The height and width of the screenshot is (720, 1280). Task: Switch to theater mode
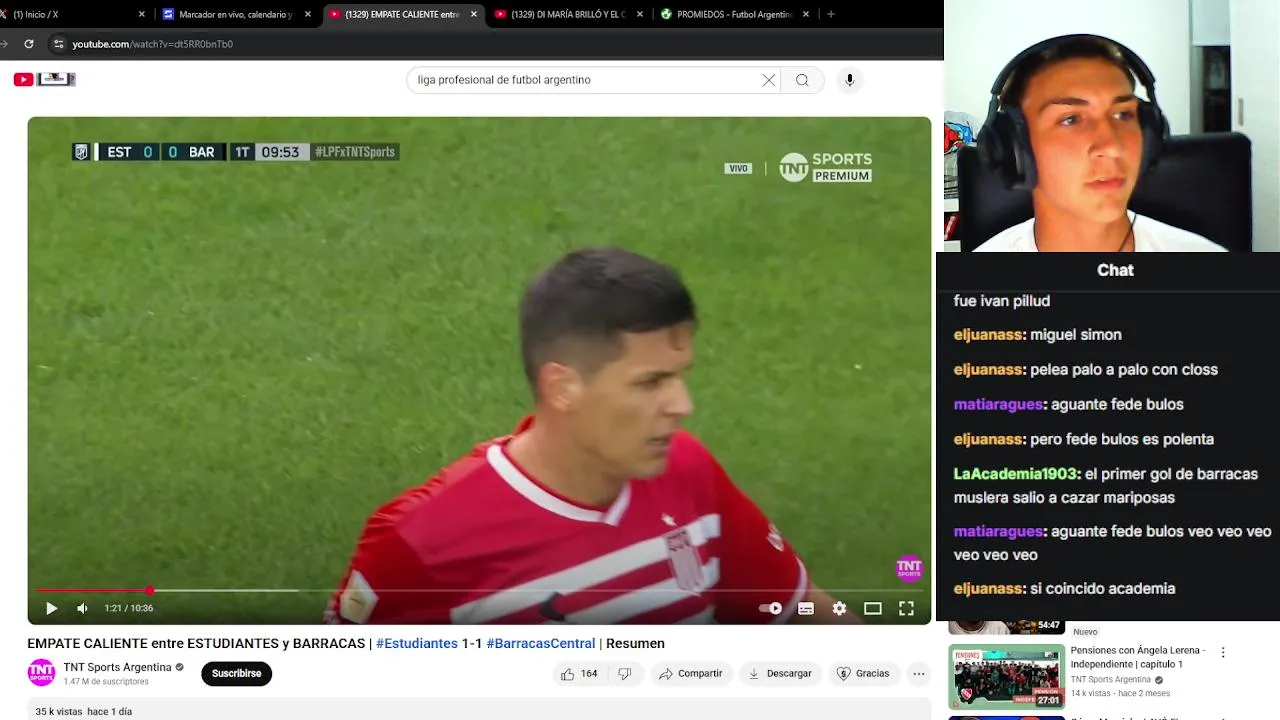873,608
